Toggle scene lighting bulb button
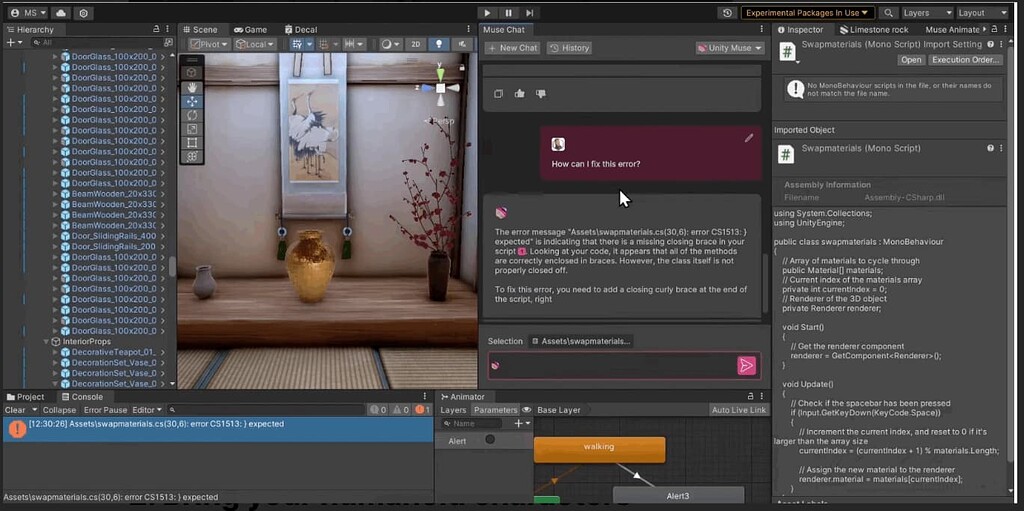Viewport: 1024px width, 511px height. click(x=439, y=44)
